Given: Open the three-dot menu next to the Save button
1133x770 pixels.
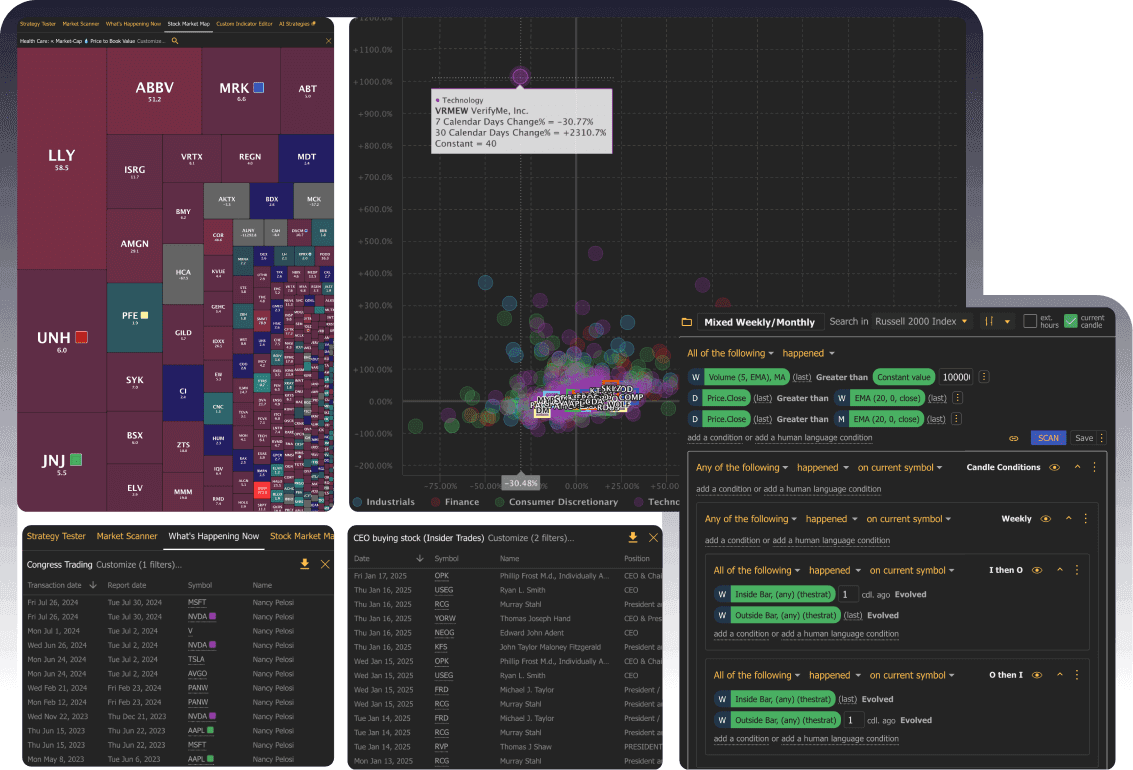Looking at the screenshot, I should pyautogui.click(x=1101, y=438).
